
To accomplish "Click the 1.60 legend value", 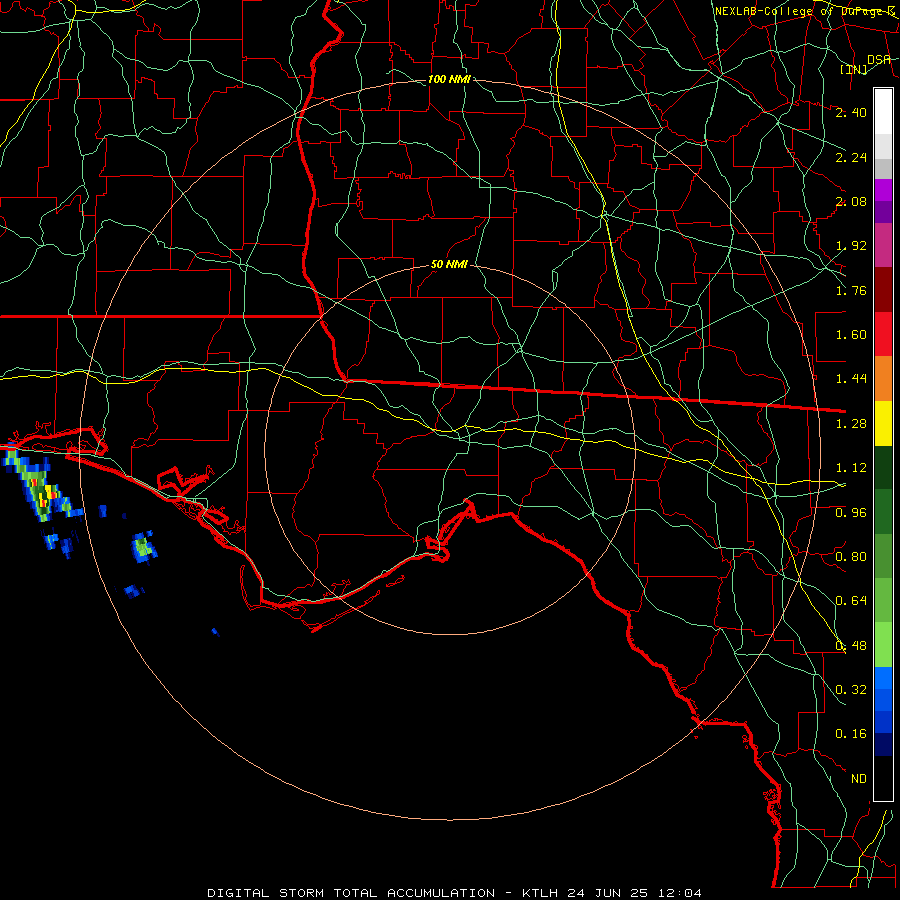I will coord(851,335).
